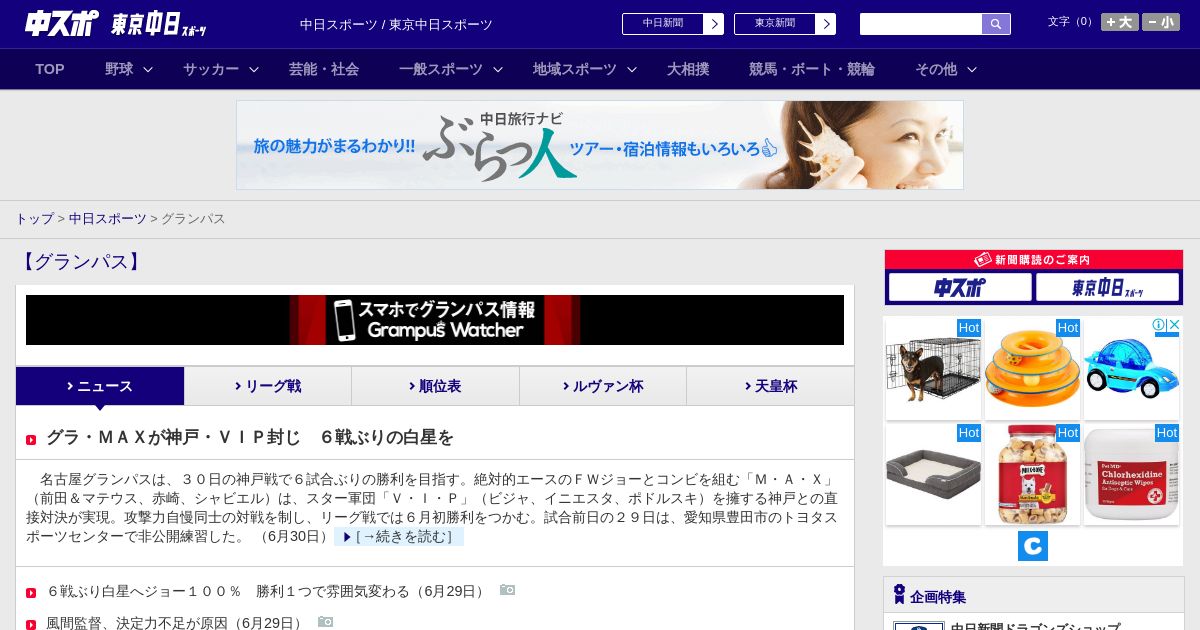
Task: Close the ad with the X icon
Action: [x=1175, y=325]
